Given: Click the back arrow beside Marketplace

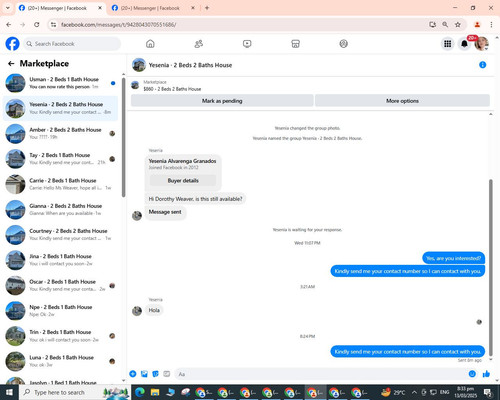Looking at the screenshot, I should coord(11,63).
